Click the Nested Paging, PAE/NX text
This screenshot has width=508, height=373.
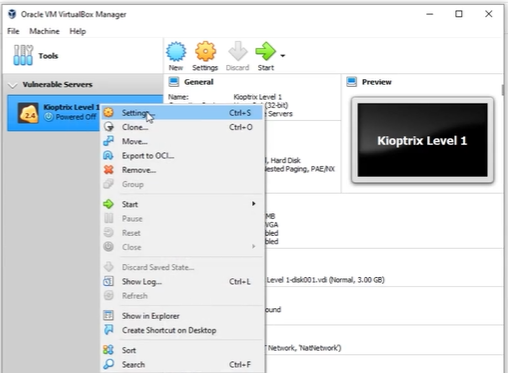[x=299, y=169]
